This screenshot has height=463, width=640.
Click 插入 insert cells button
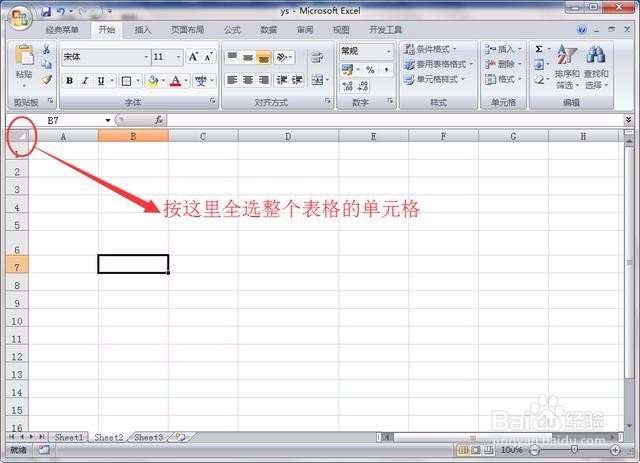coord(500,49)
